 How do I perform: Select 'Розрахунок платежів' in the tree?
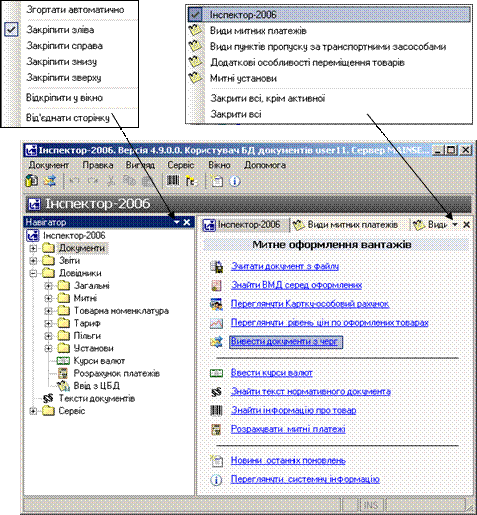point(117,373)
